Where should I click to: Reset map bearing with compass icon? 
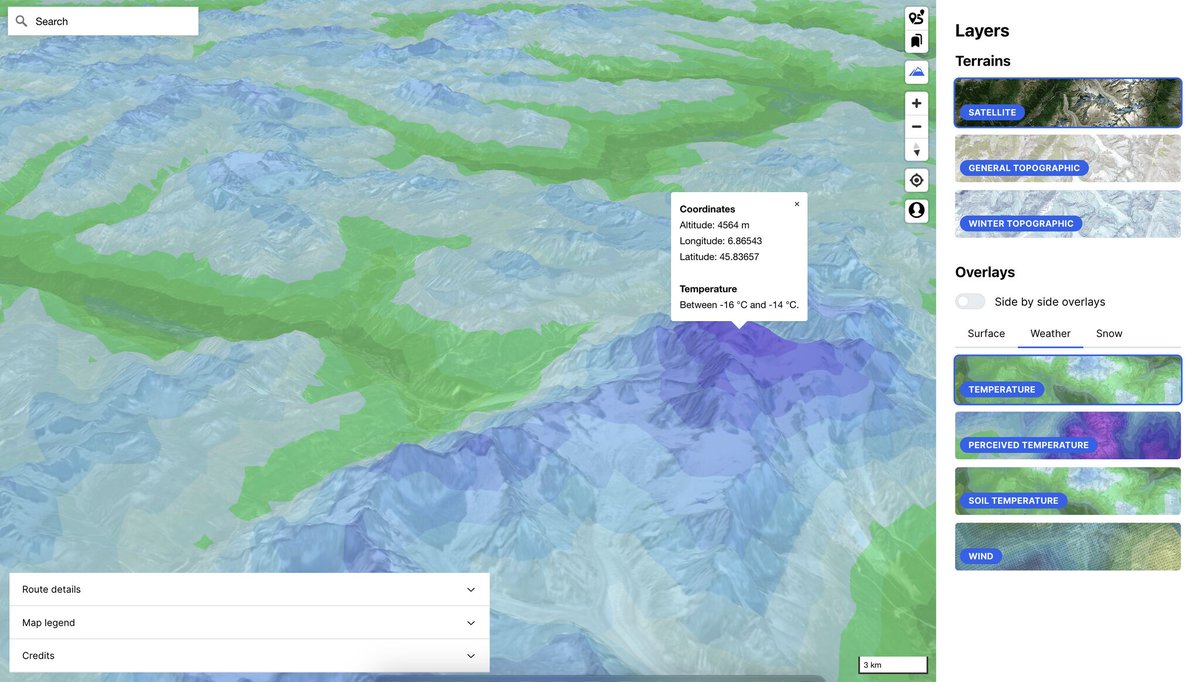(916, 150)
